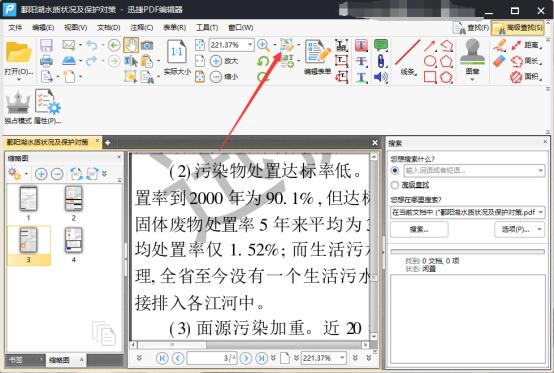Image resolution: width=554 pixels, height=373 pixels.
Task: Add a sticky note comment
Action: (381, 45)
